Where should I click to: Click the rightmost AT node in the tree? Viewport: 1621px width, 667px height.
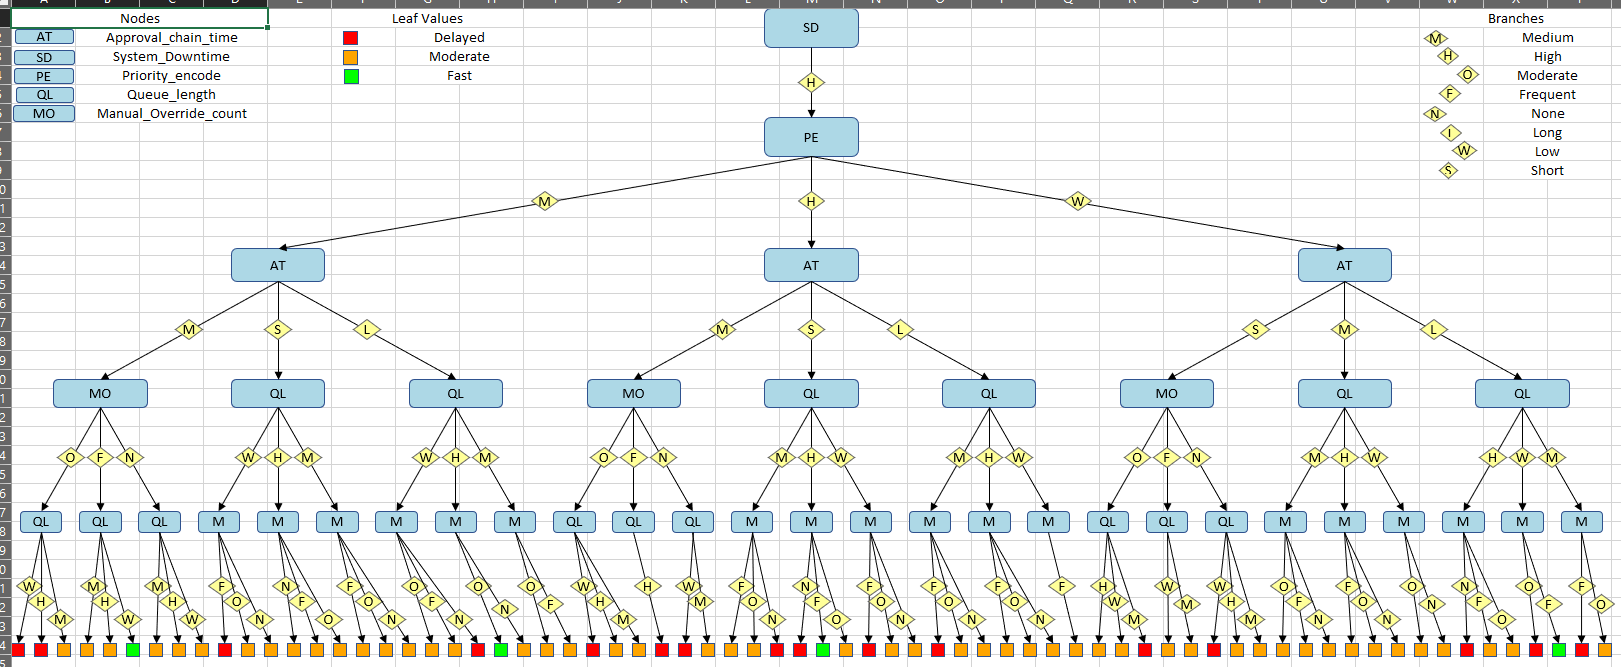pos(1343,265)
